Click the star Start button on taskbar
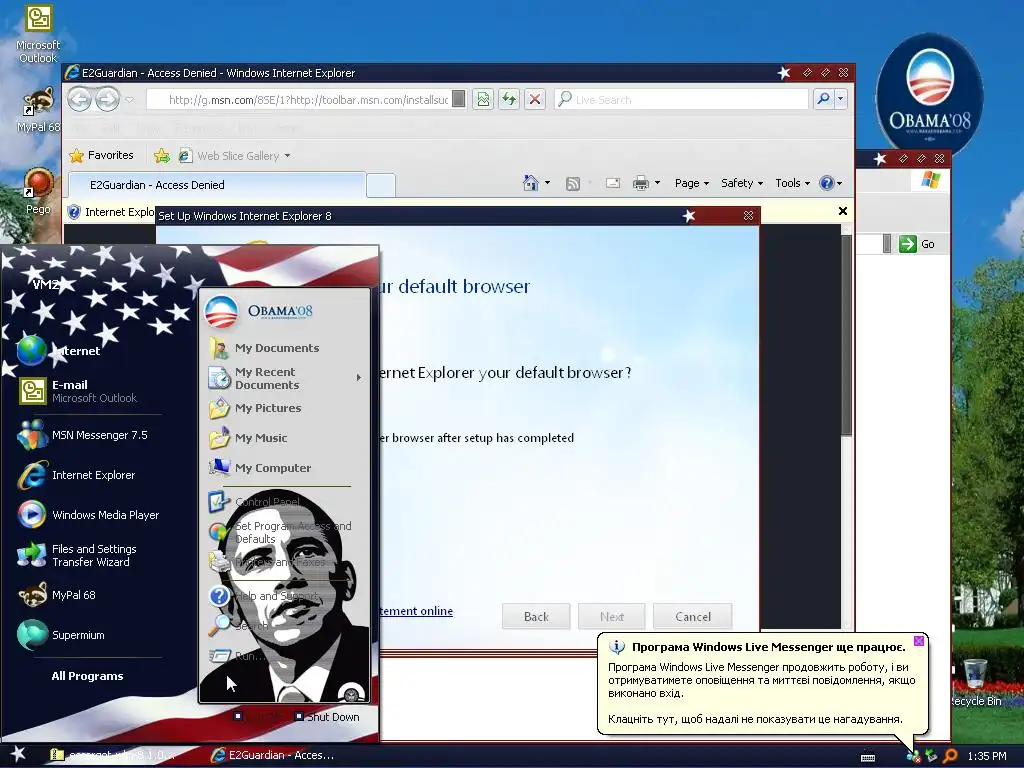1024x768 pixels. pos(18,754)
